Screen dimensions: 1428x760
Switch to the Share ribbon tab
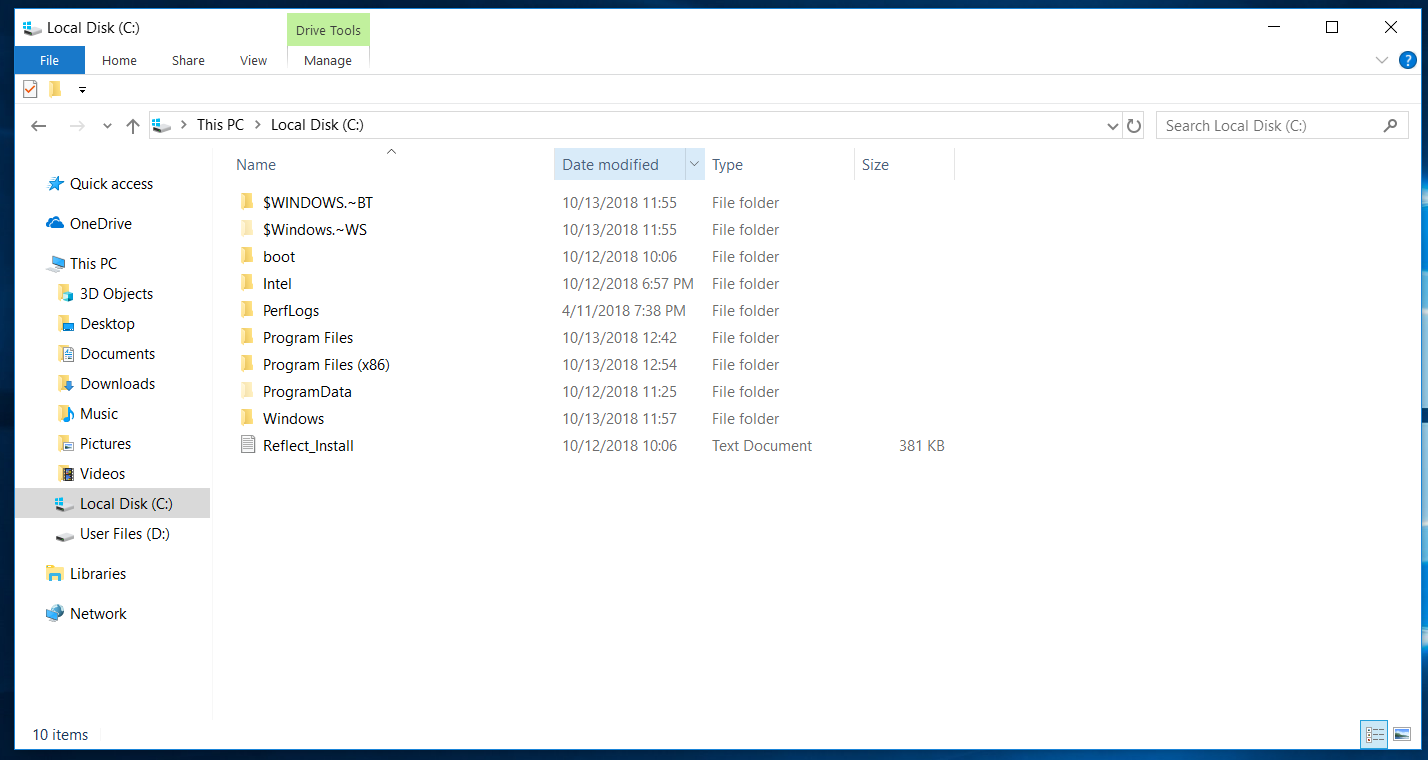[188, 60]
